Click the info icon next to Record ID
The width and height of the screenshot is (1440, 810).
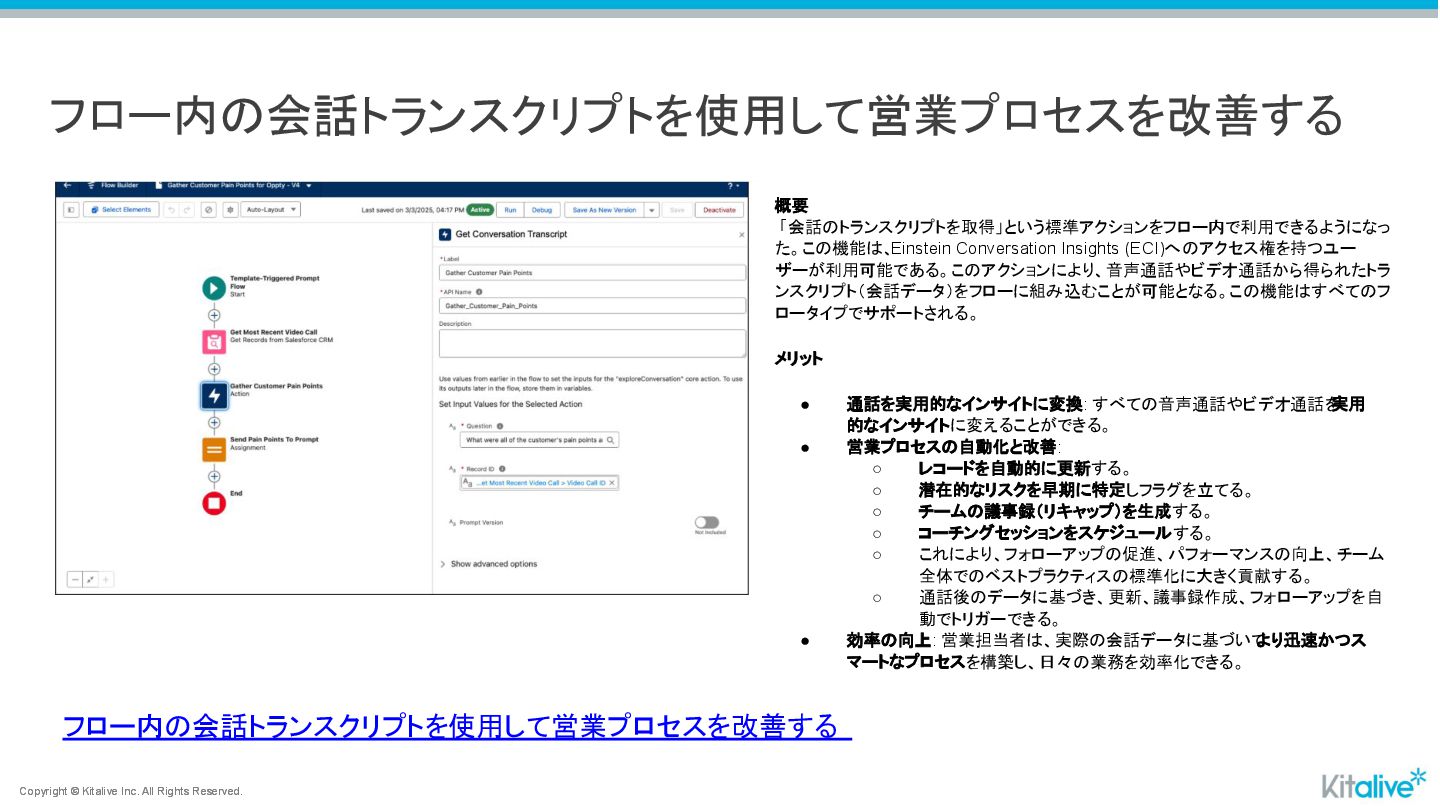click(x=502, y=469)
